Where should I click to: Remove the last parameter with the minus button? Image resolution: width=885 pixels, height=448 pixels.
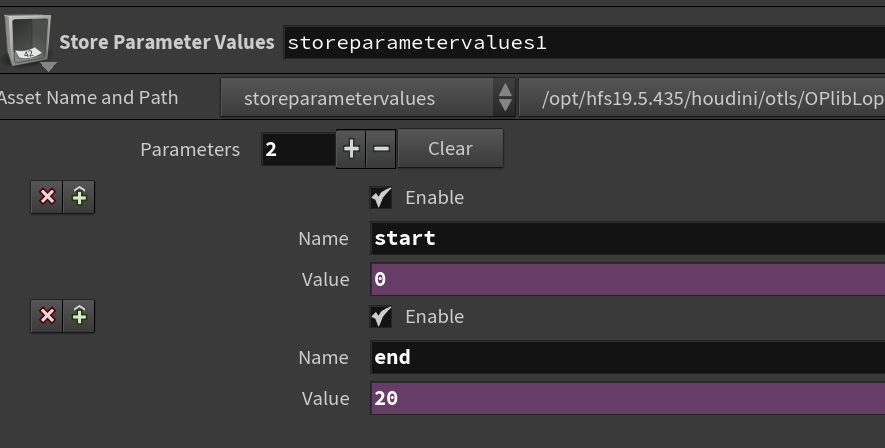tap(381, 149)
